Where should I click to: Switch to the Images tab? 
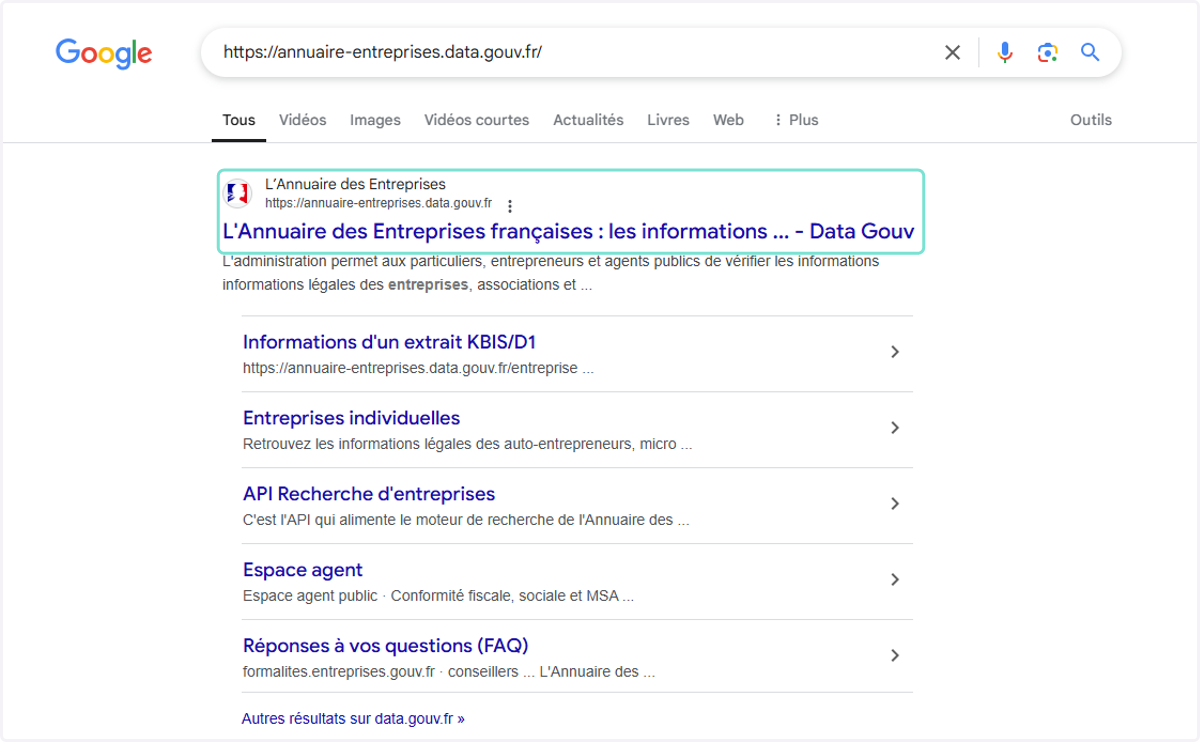[x=375, y=120]
